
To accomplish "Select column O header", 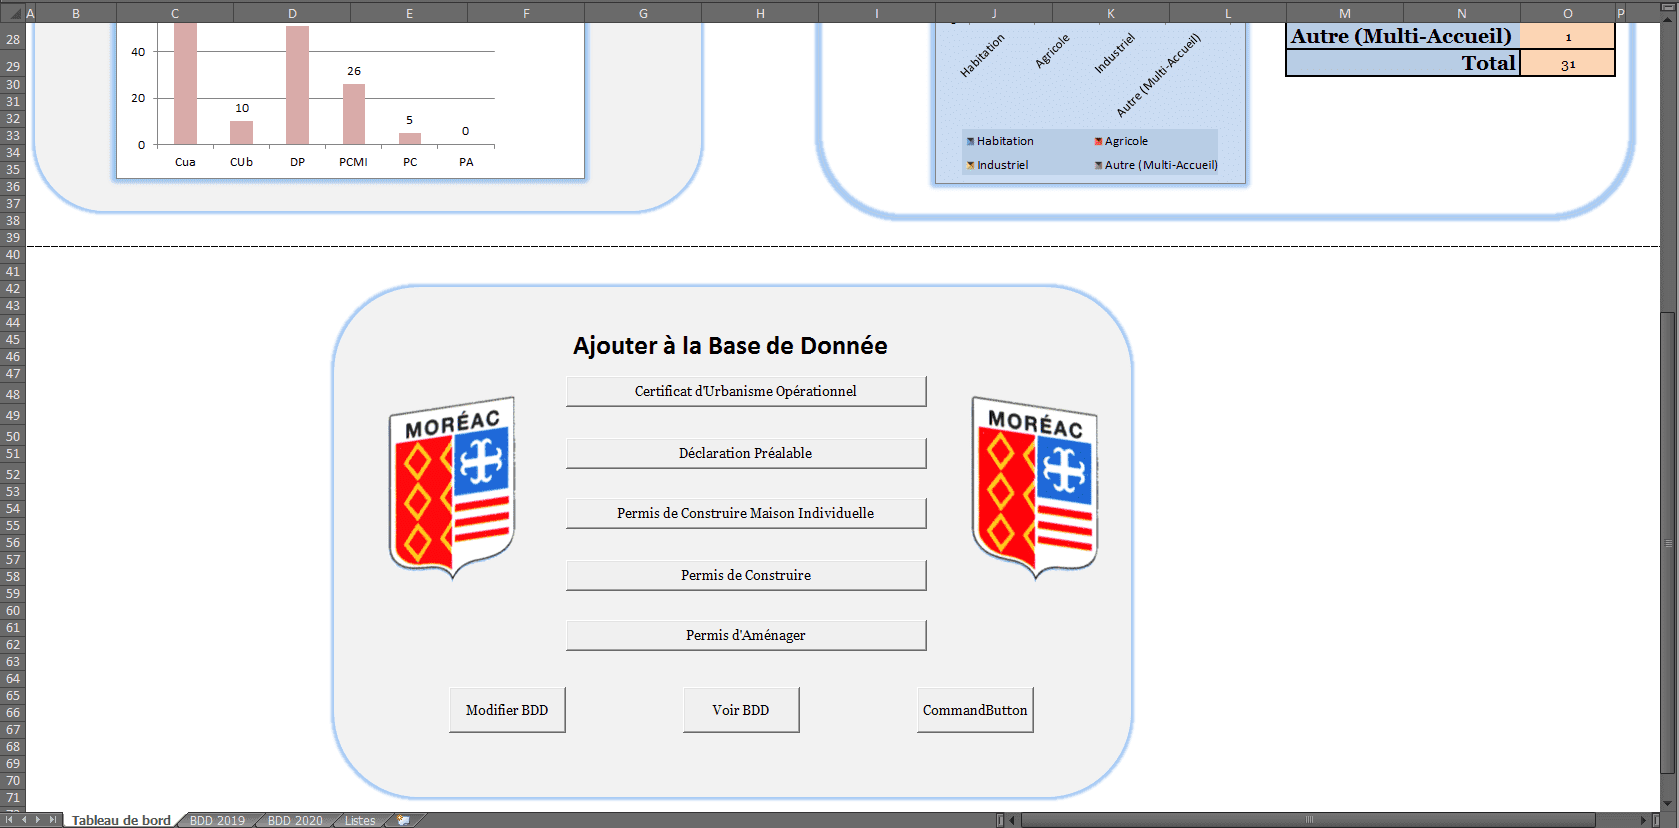I will click(1568, 13).
